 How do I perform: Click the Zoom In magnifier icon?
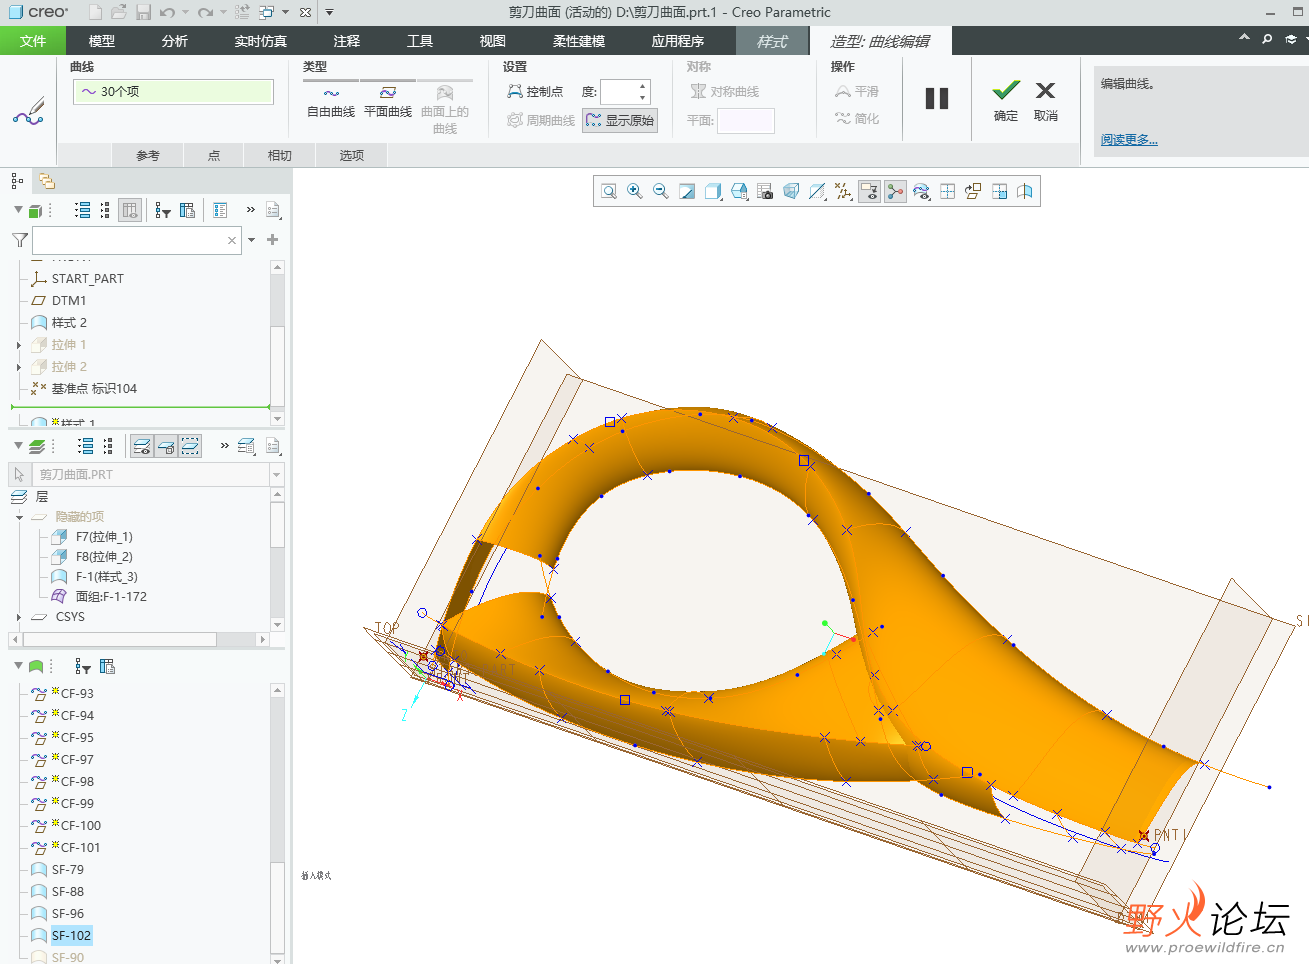pyautogui.click(x=635, y=191)
